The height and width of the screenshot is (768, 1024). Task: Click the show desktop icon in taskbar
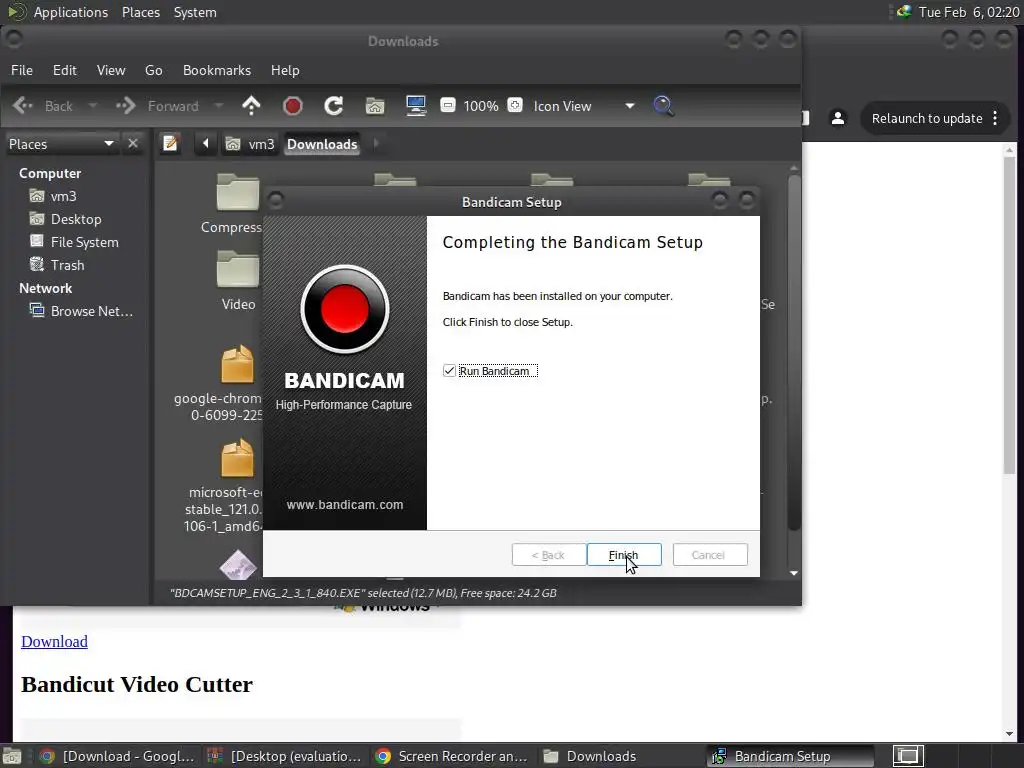pos(12,756)
